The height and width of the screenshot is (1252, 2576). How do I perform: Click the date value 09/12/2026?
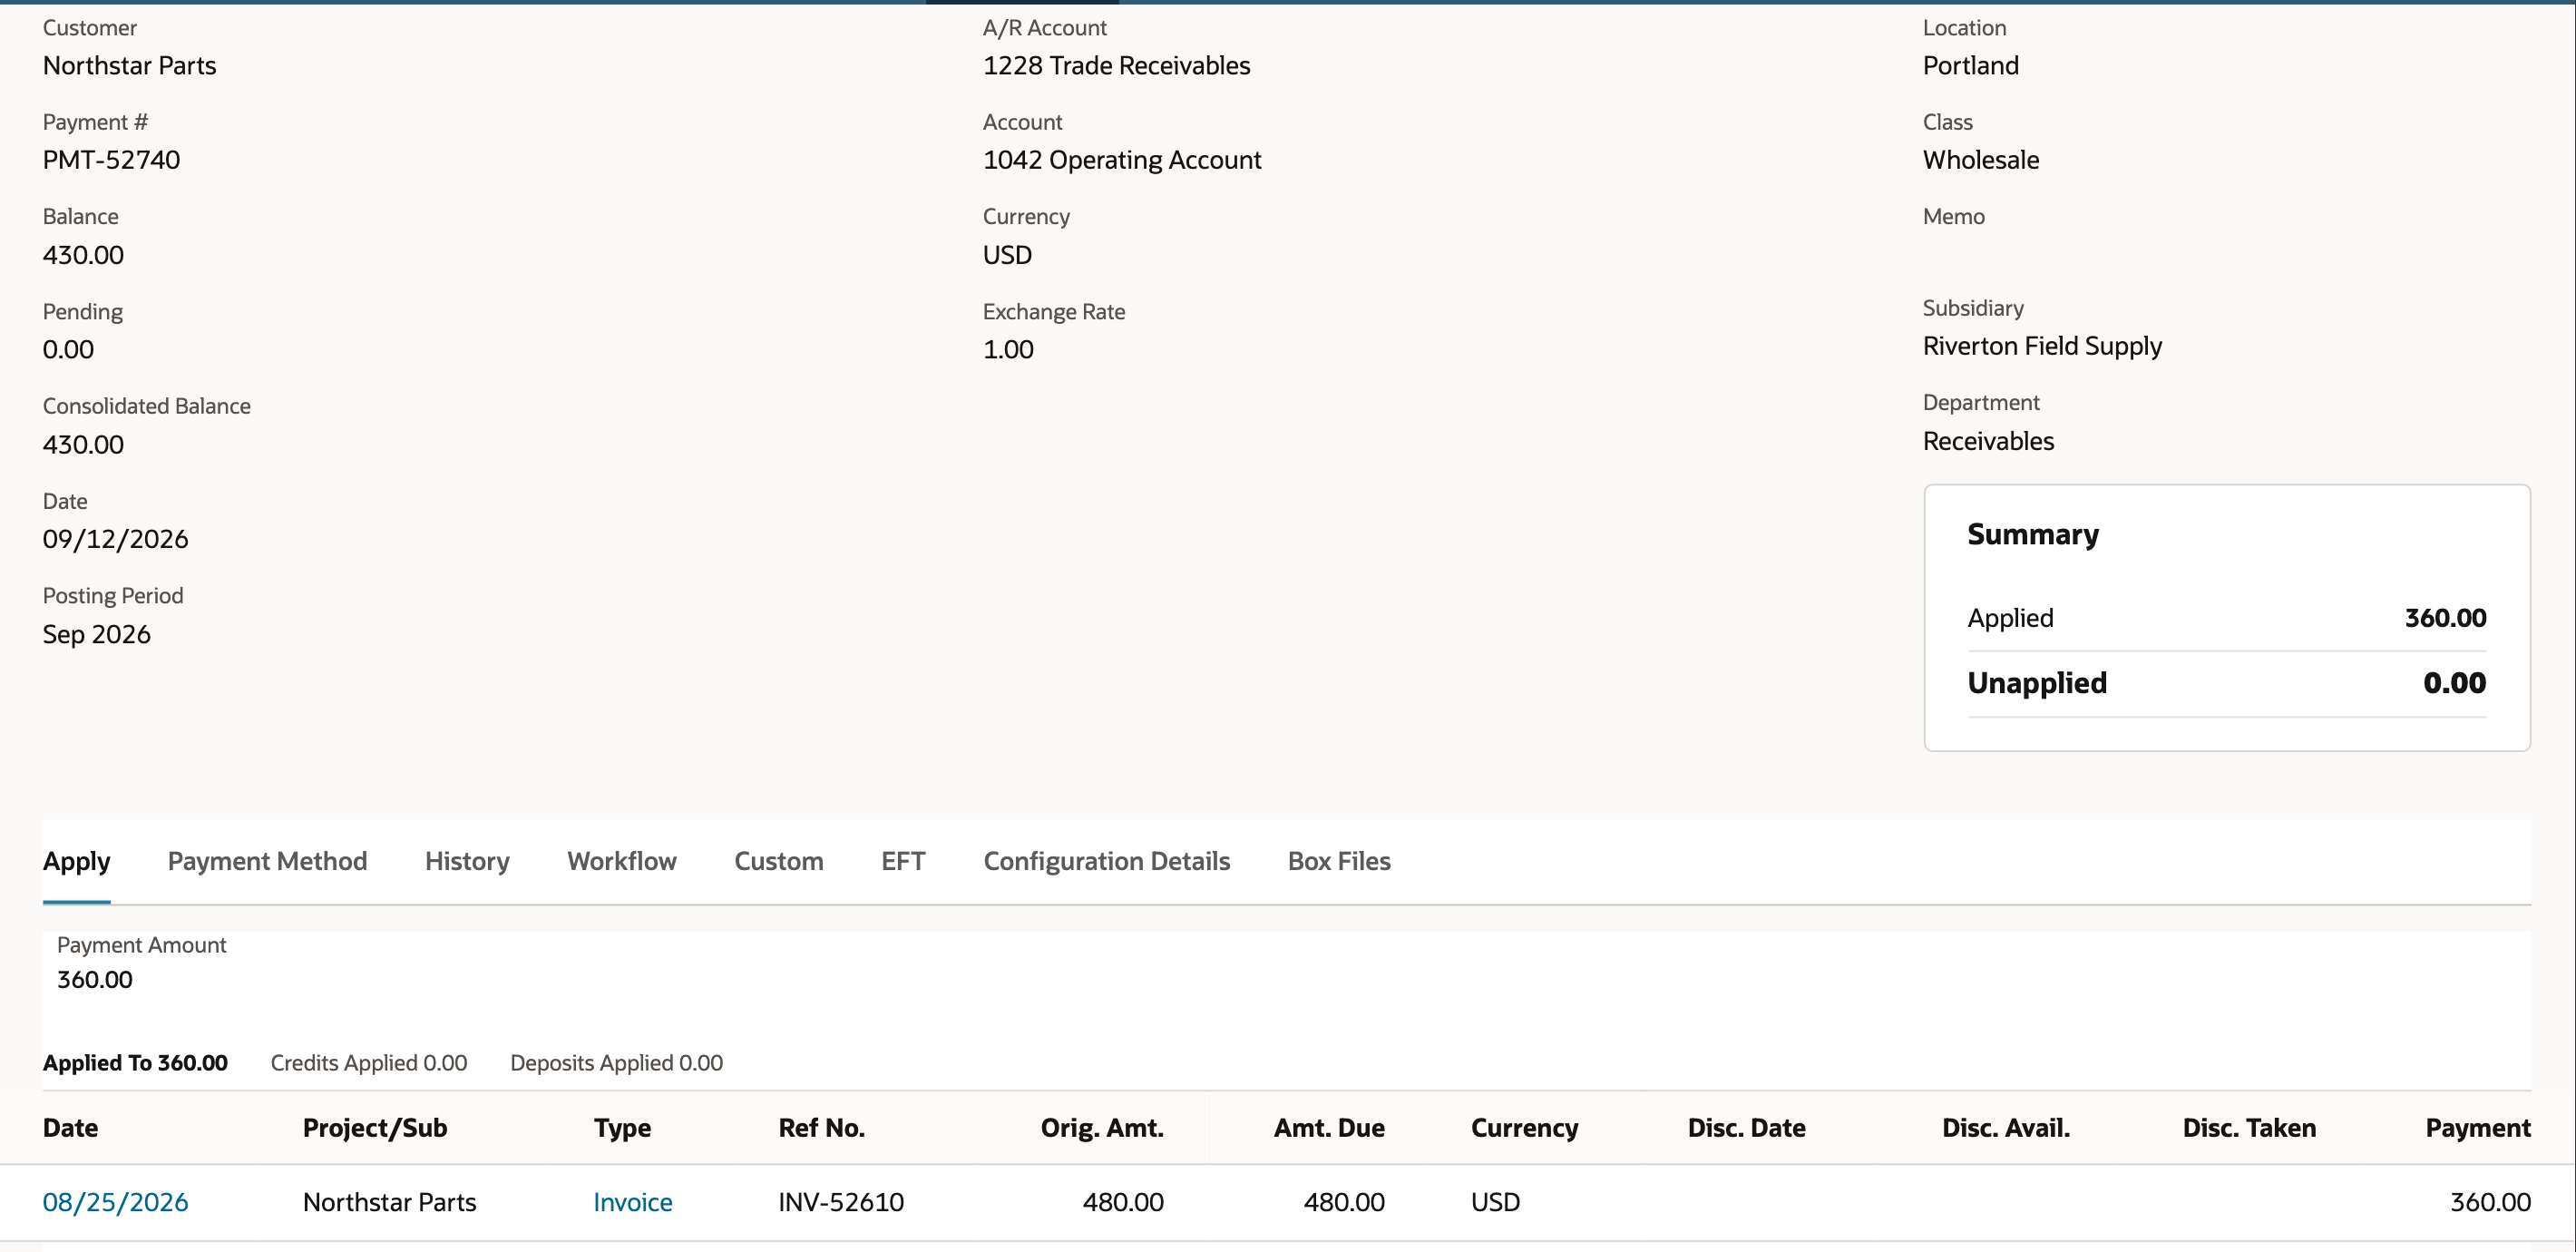115,539
